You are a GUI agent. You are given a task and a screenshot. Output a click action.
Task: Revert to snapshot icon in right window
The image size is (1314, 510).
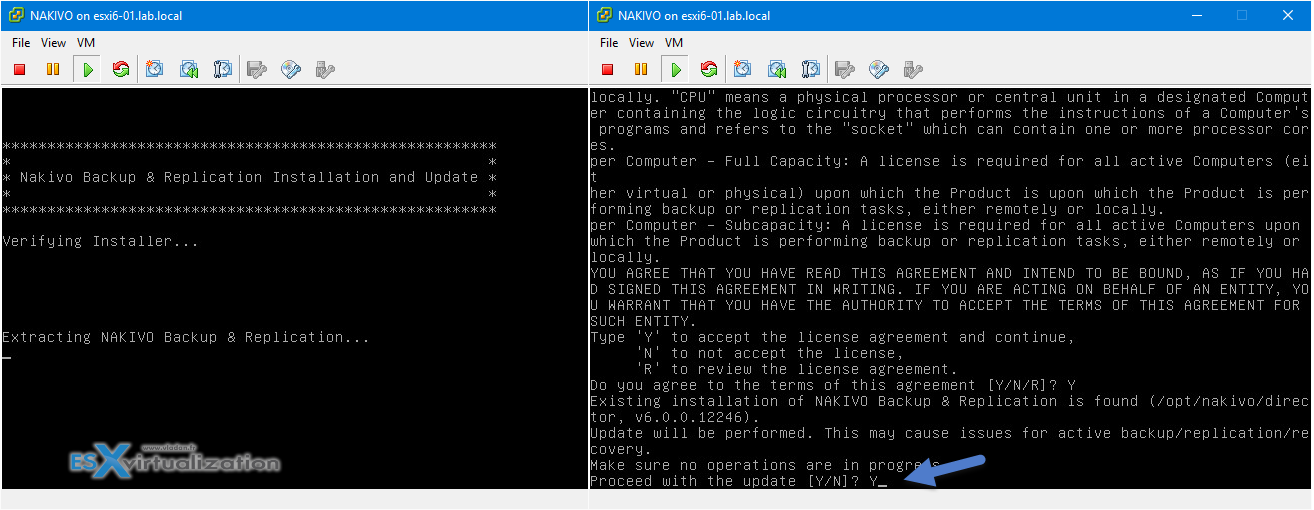pos(776,69)
